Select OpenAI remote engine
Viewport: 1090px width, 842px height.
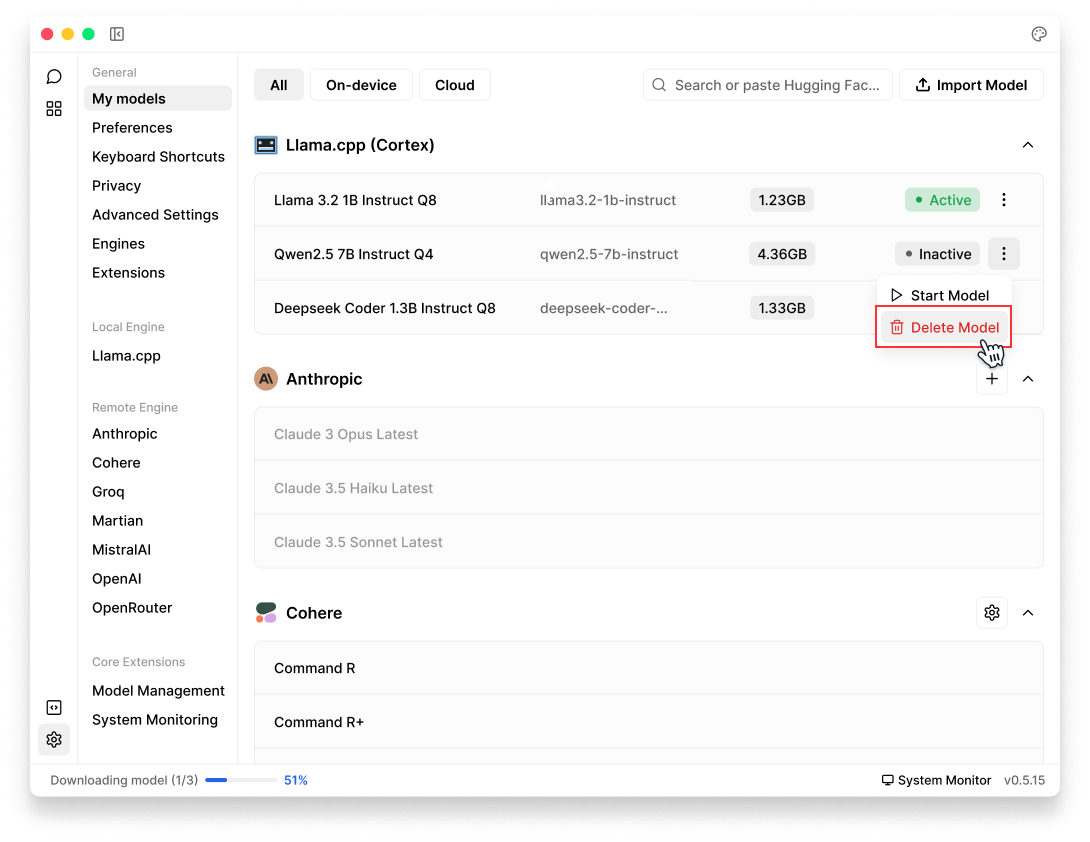pyautogui.click(x=116, y=579)
